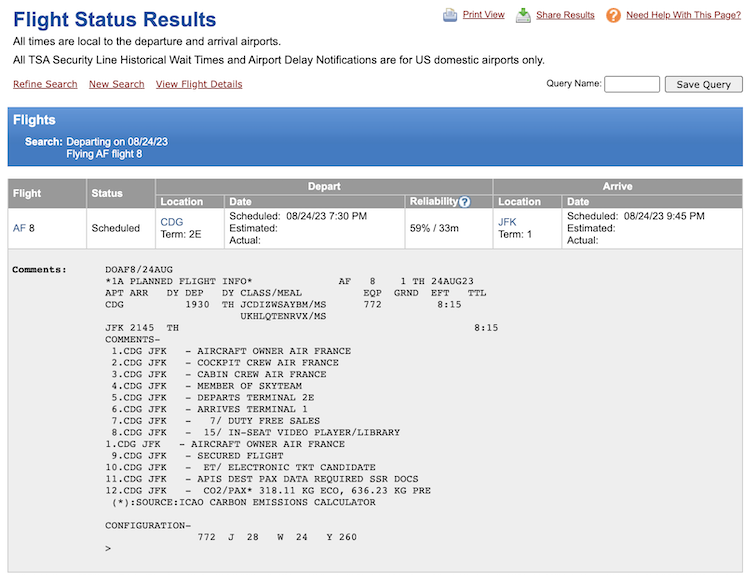
Task: Click the Flights results panel title
Action: click(x=34, y=120)
